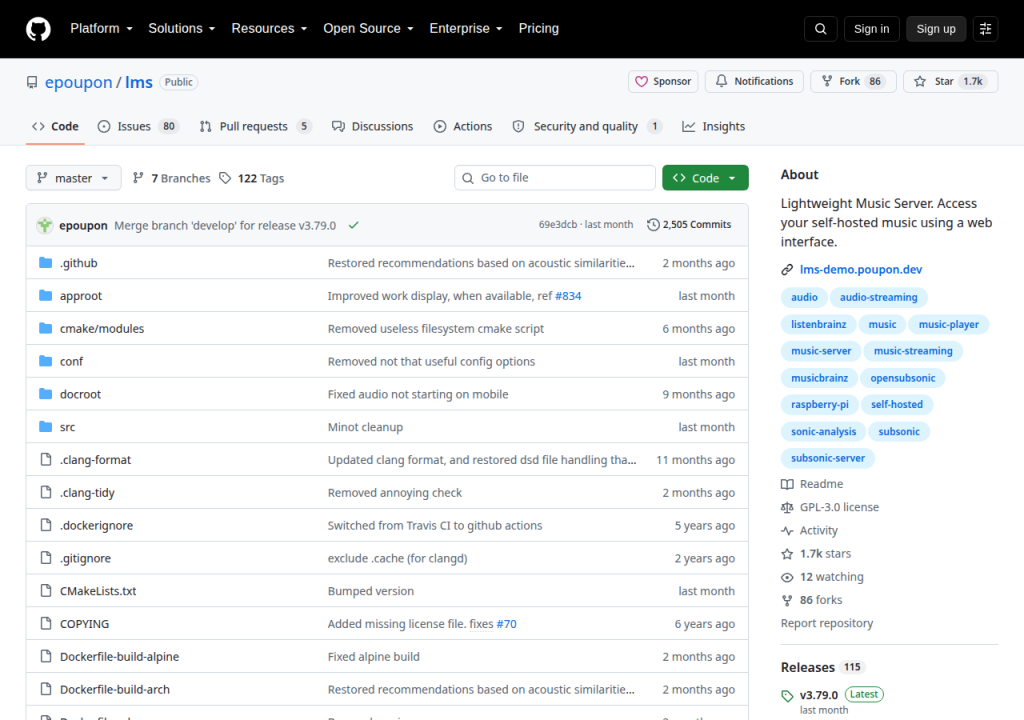The image size is (1024, 720).
Task: Expand the Platform menu
Action: 101,29
